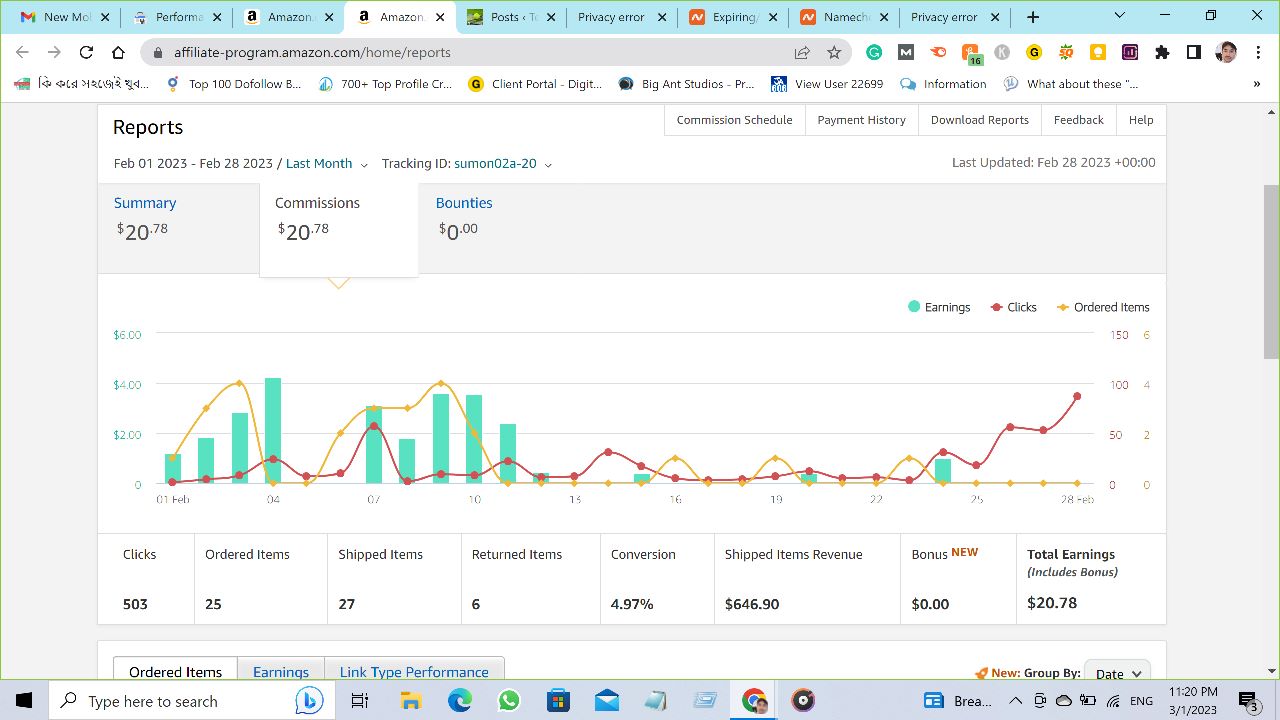Share this page via the share icon
The height and width of the screenshot is (720, 1280).
point(802,53)
